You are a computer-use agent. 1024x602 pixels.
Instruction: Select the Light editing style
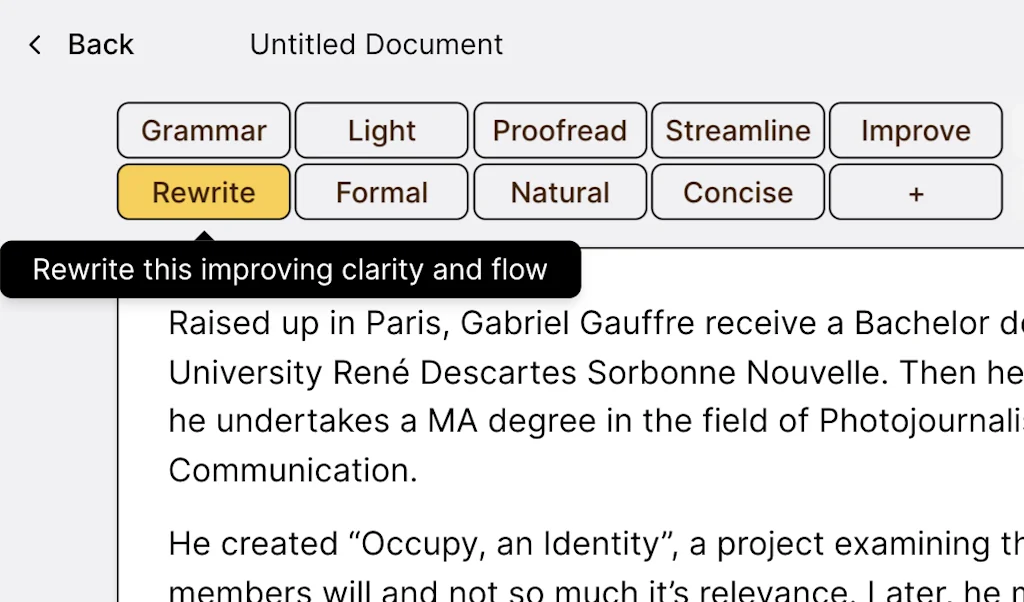[381, 130]
